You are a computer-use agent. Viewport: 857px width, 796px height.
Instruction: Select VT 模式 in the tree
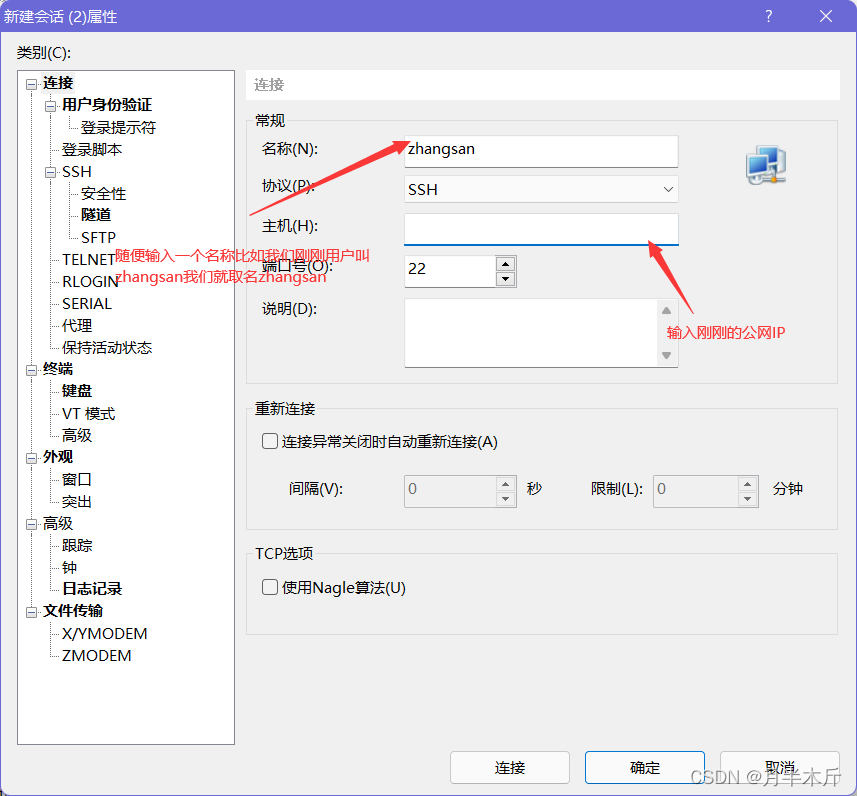(x=89, y=413)
